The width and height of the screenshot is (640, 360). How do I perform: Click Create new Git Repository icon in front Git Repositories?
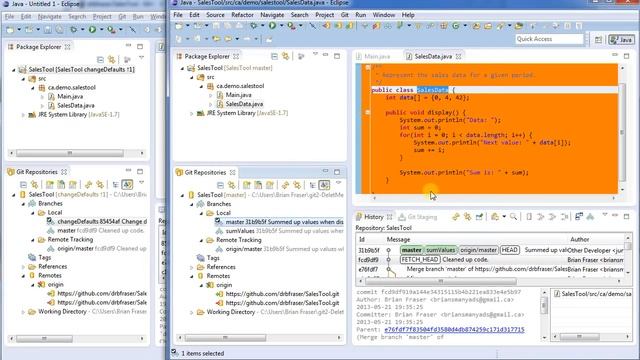tap(270, 185)
